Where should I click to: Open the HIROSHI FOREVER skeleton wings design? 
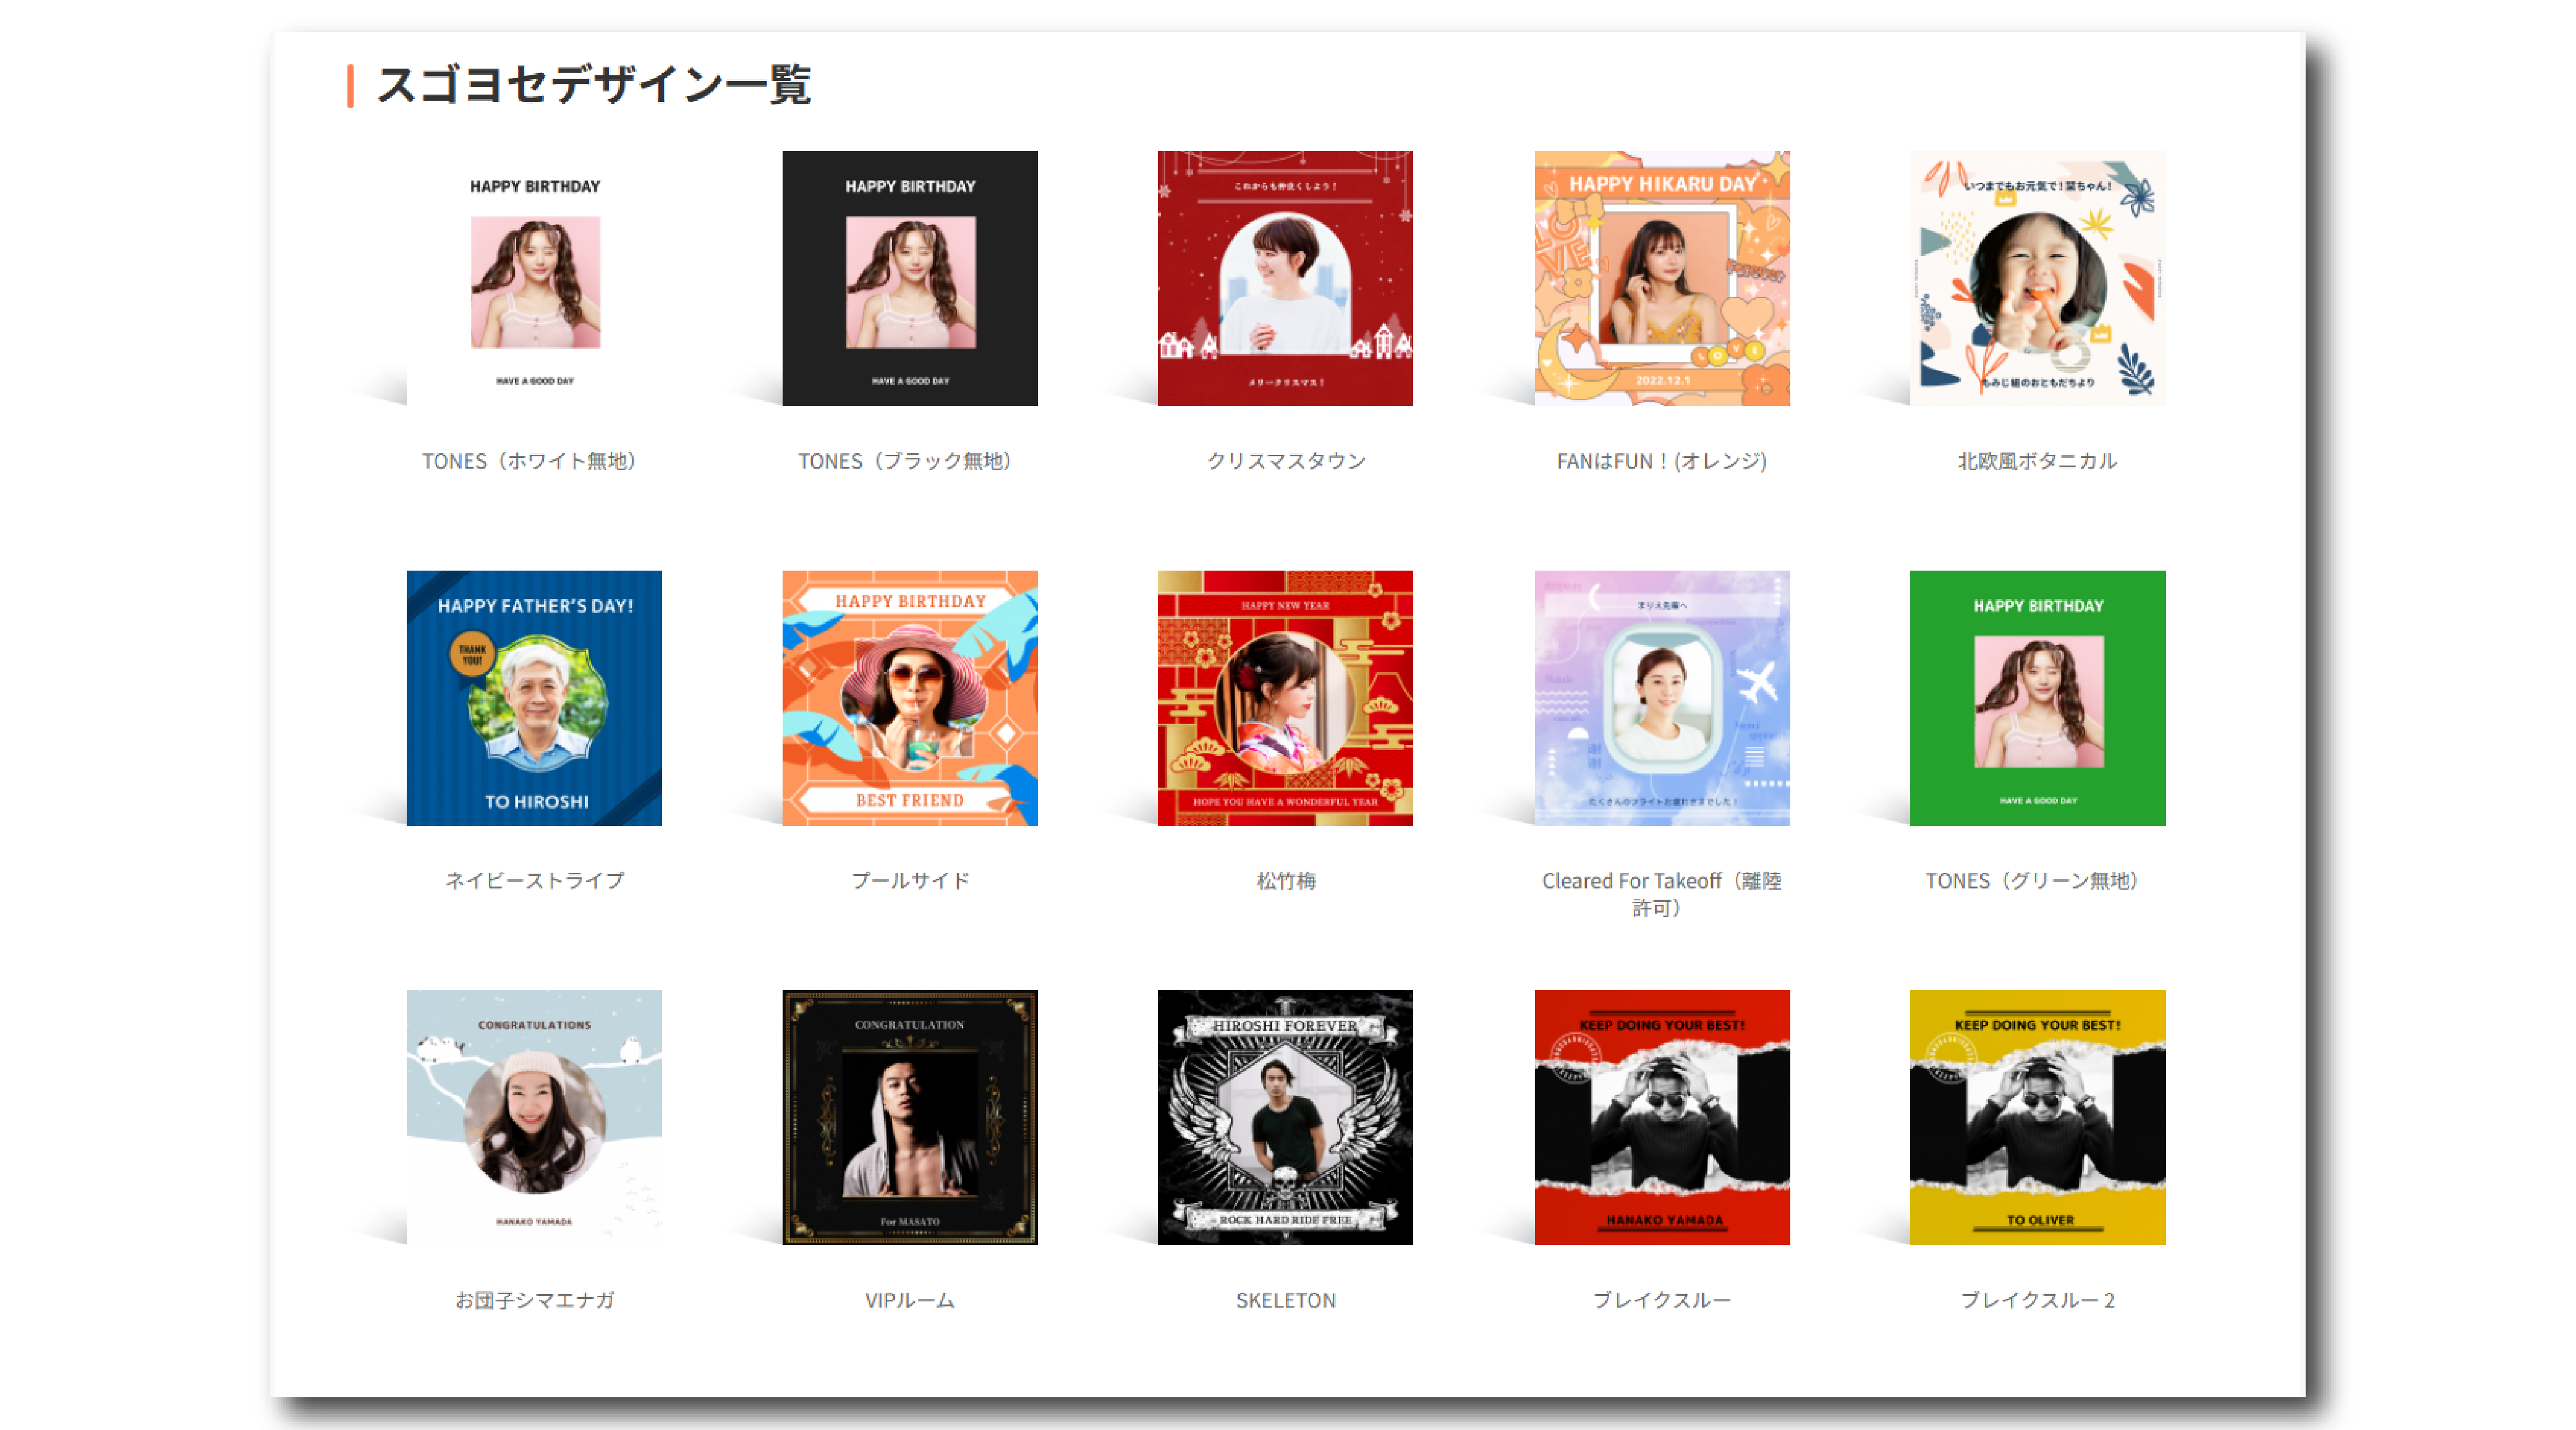click(1285, 1117)
